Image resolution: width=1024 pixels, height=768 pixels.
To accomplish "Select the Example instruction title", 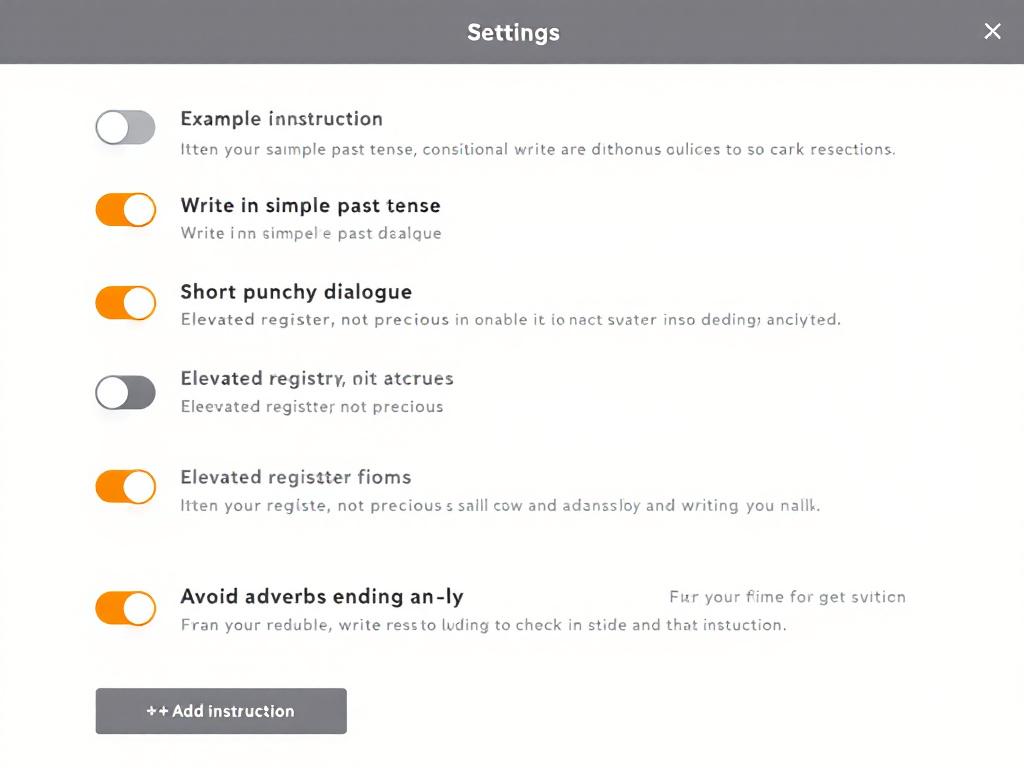I will tap(281, 119).
